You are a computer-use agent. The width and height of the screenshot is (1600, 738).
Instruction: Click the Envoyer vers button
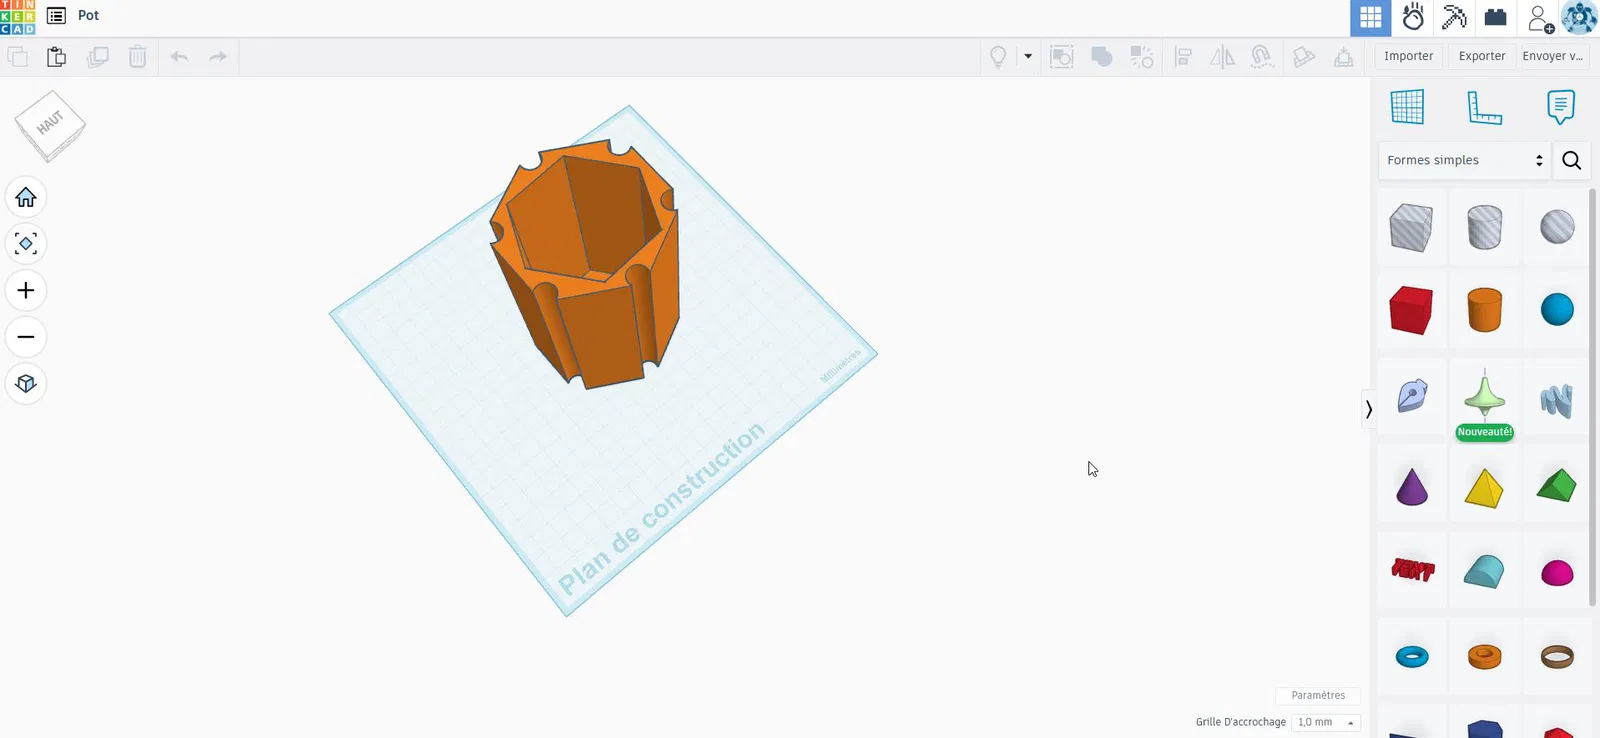pos(1553,57)
